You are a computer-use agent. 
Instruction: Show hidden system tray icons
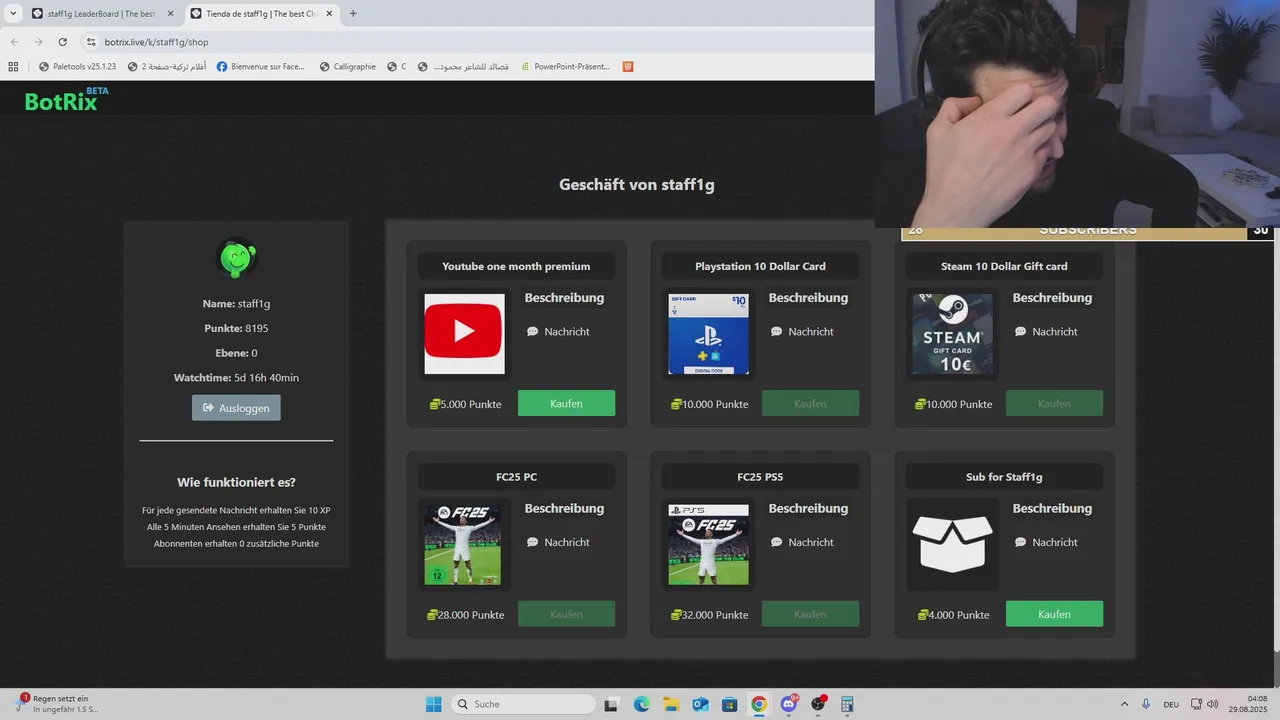pyautogui.click(x=1124, y=704)
